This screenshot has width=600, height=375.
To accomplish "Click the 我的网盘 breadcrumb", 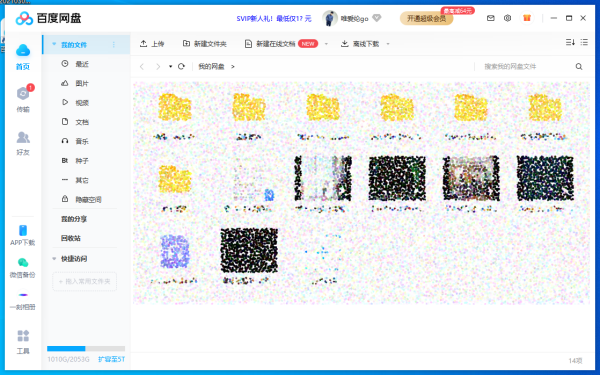I will click(211, 67).
